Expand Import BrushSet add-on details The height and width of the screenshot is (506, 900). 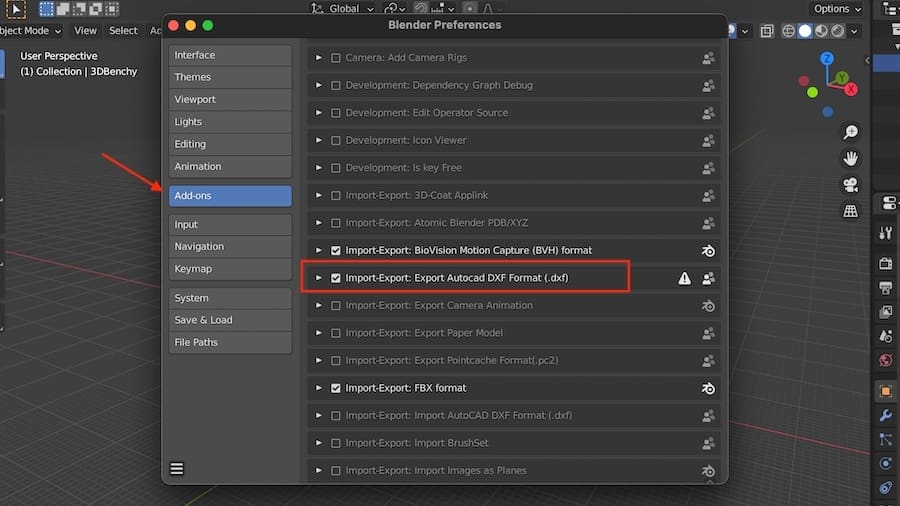pos(319,443)
